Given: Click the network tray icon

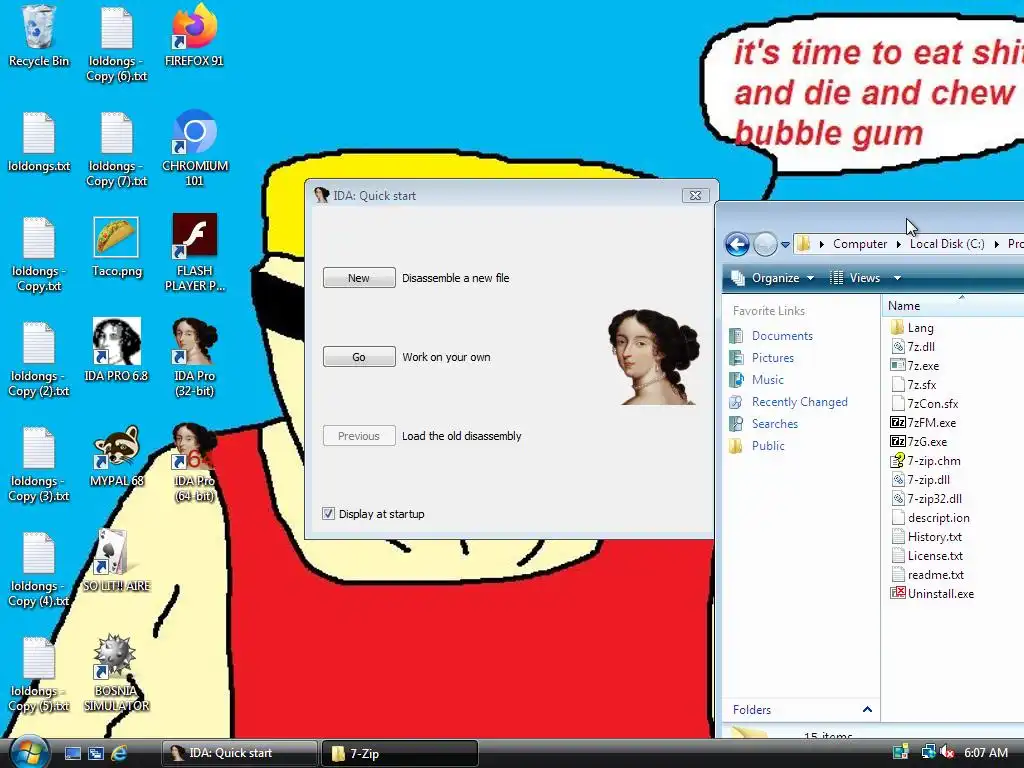Looking at the screenshot, I should 927,752.
